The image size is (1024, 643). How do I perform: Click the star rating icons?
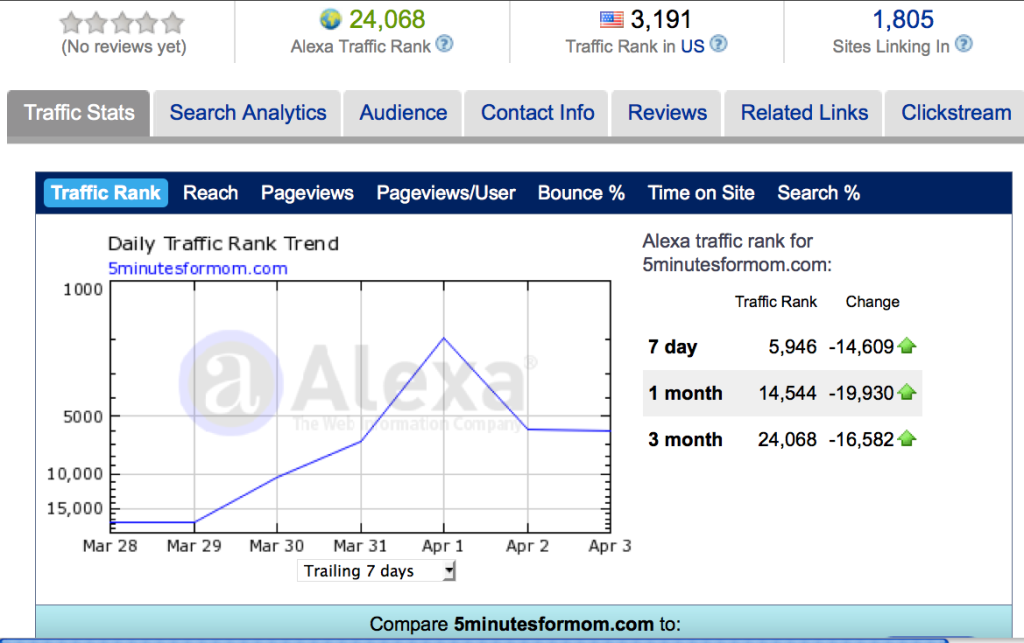click(122, 23)
